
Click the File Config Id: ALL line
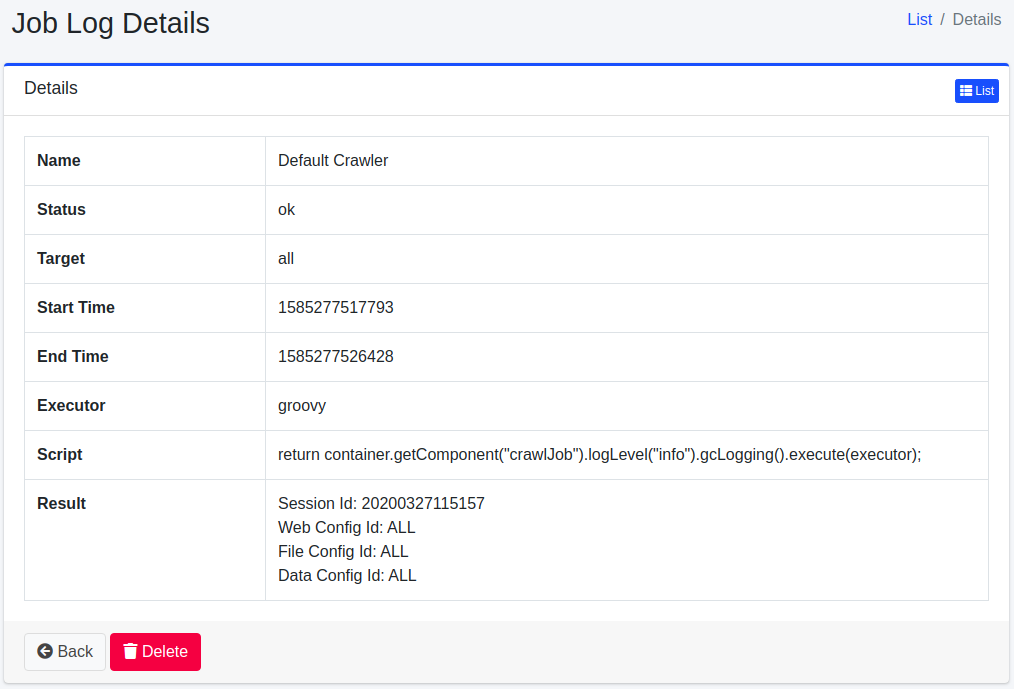pyautogui.click(x=343, y=552)
